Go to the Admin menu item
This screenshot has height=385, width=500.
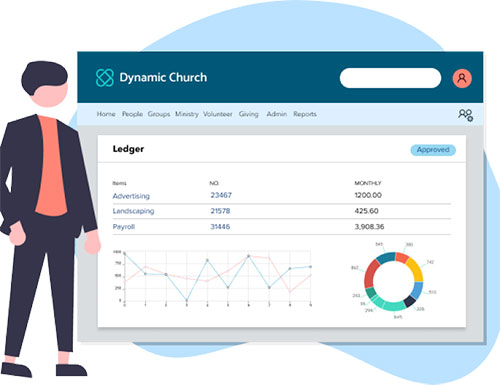(x=276, y=114)
